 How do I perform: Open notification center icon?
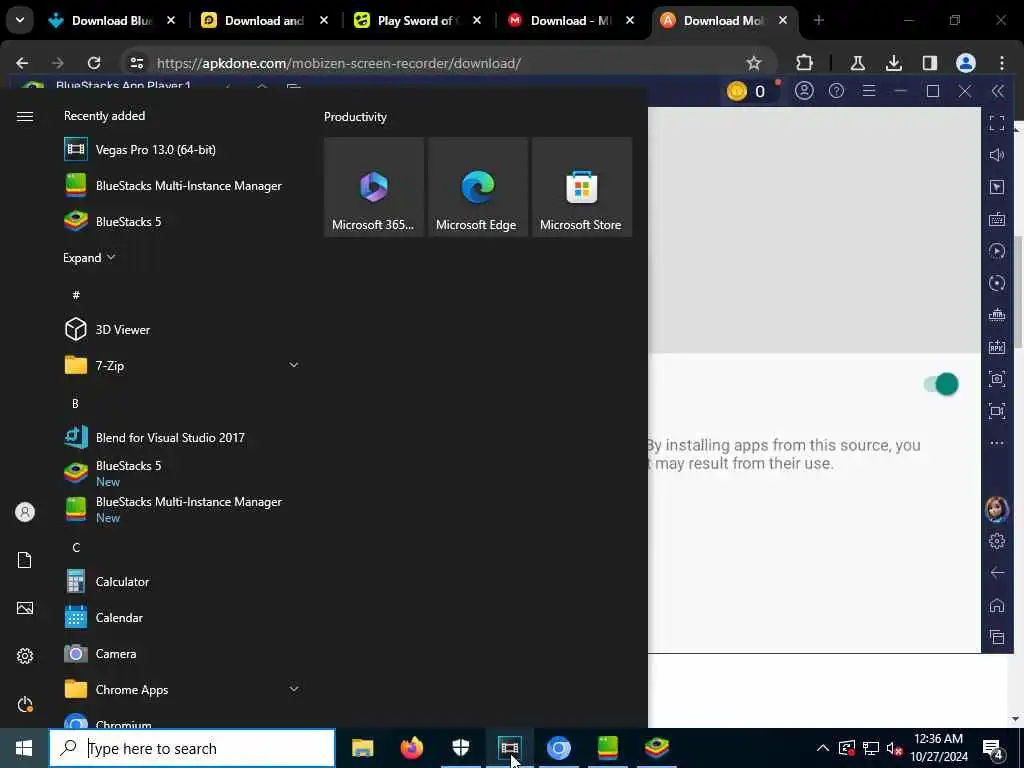point(993,748)
